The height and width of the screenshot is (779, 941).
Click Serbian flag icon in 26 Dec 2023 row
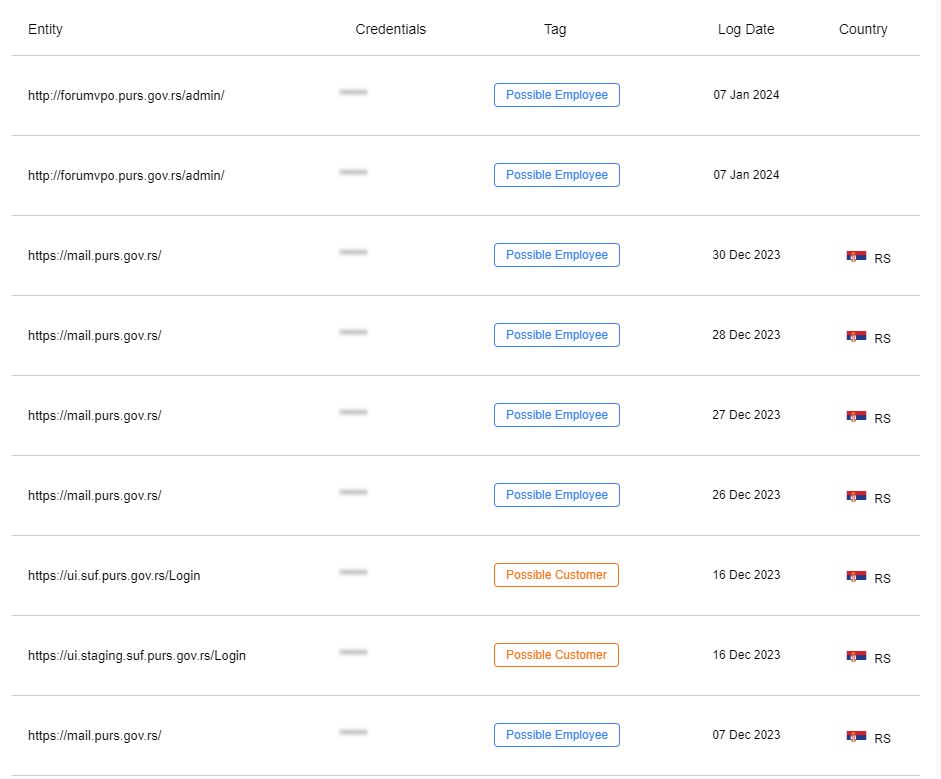856,496
